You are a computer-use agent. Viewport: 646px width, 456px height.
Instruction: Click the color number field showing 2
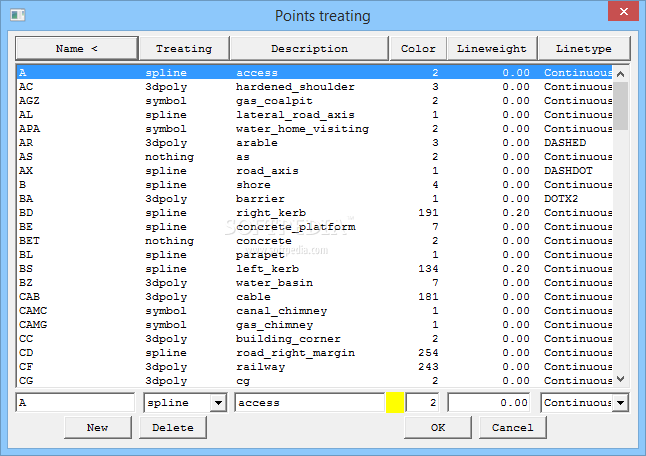422,402
